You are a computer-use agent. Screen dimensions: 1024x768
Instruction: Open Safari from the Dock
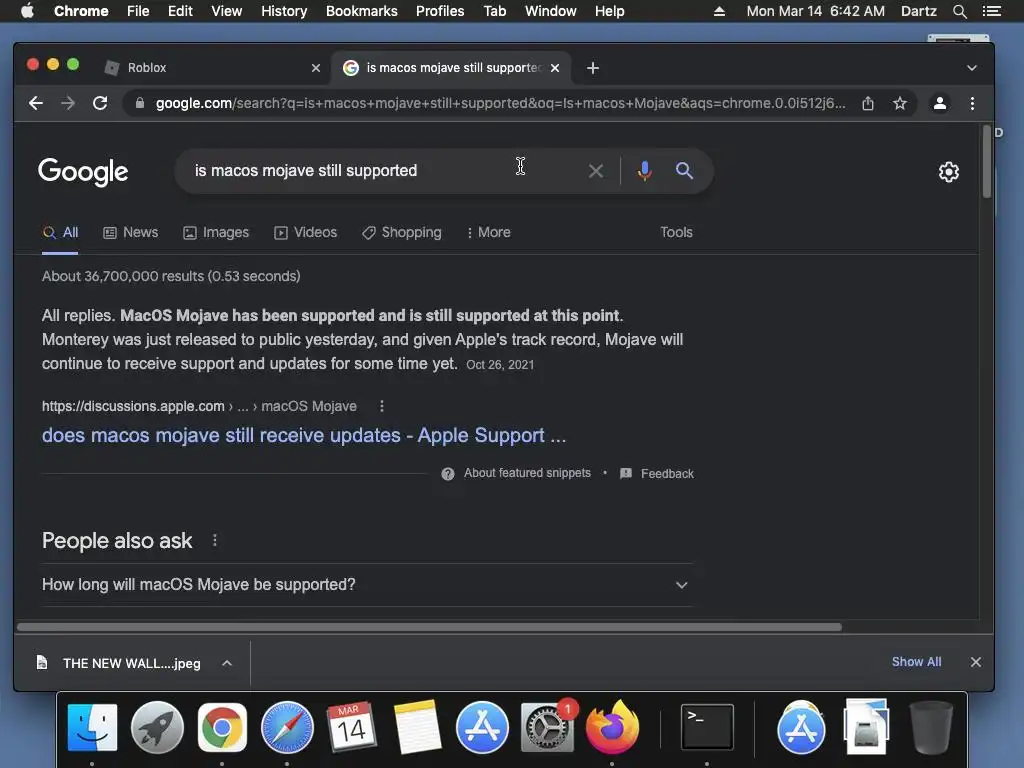click(287, 727)
